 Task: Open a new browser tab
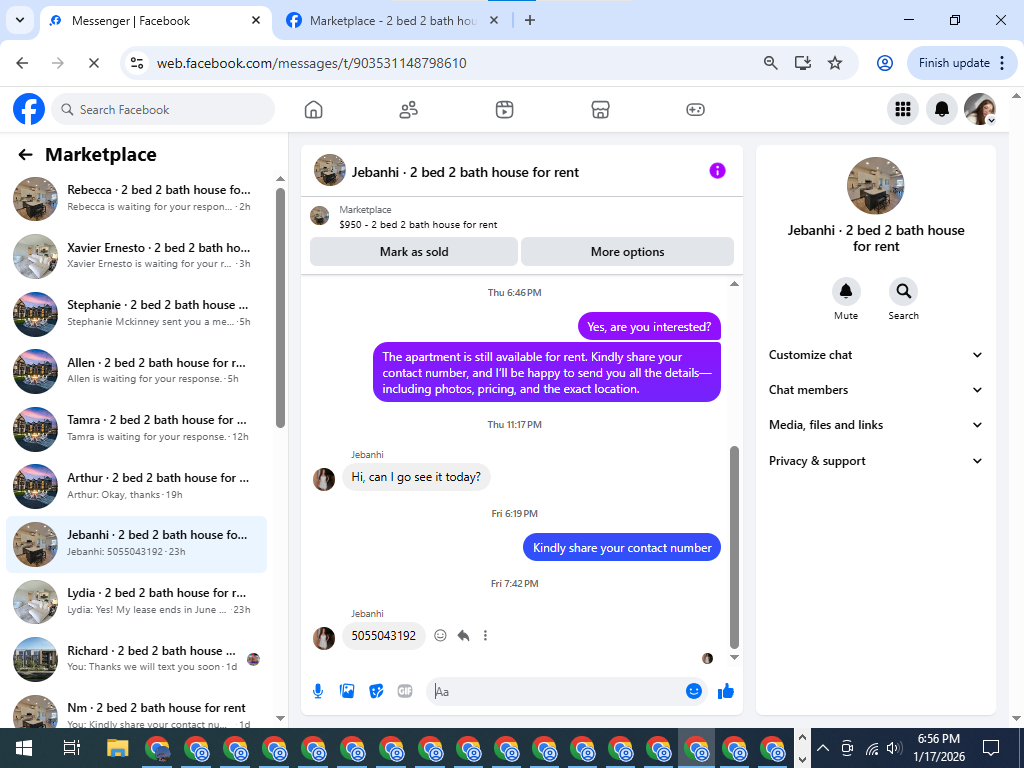[x=530, y=20]
